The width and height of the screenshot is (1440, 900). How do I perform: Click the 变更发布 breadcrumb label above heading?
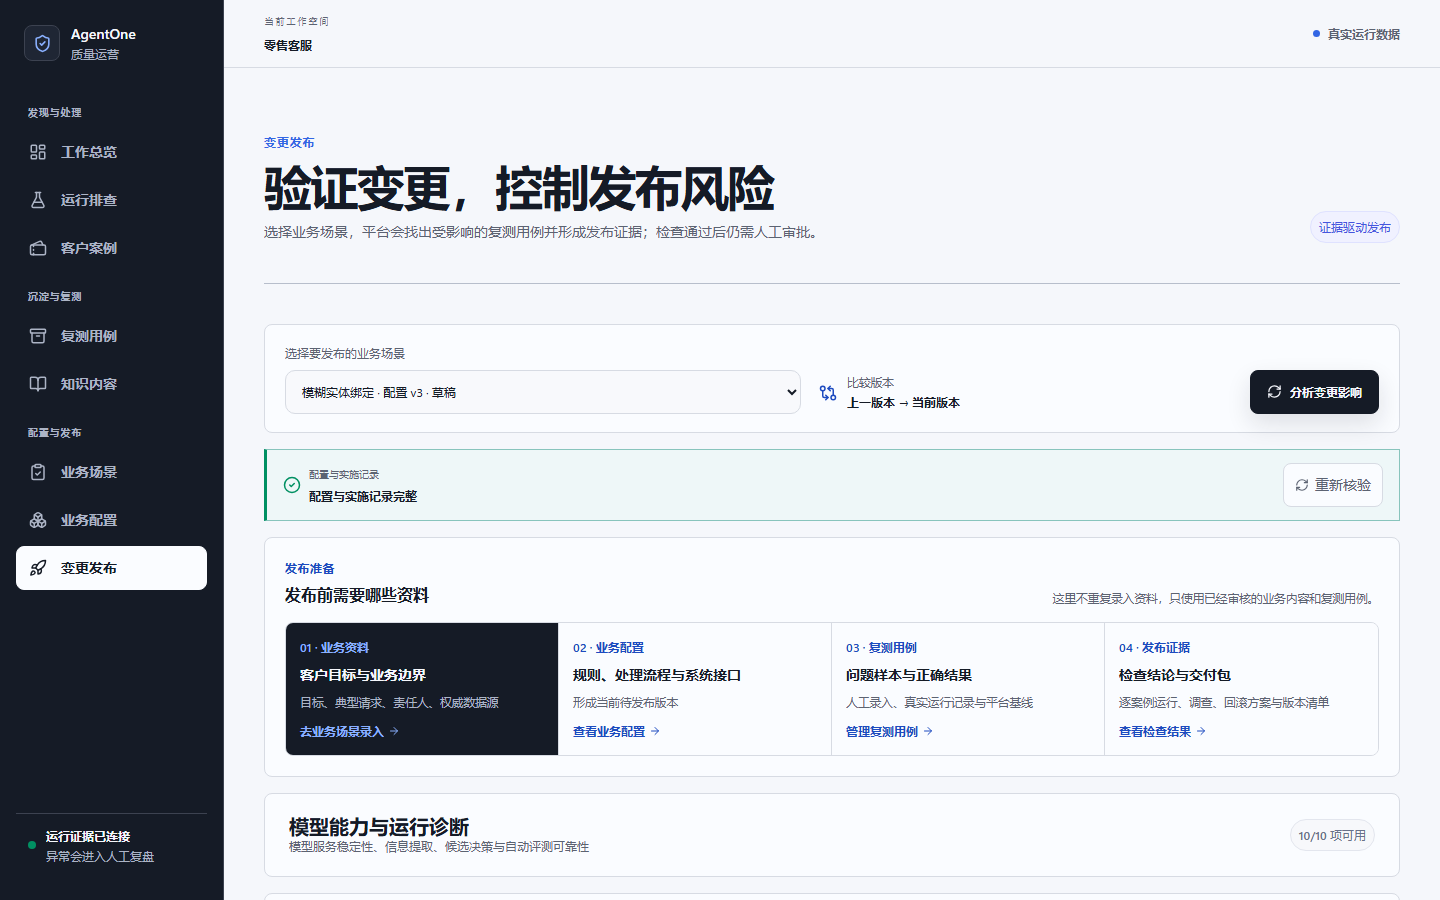[289, 142]
